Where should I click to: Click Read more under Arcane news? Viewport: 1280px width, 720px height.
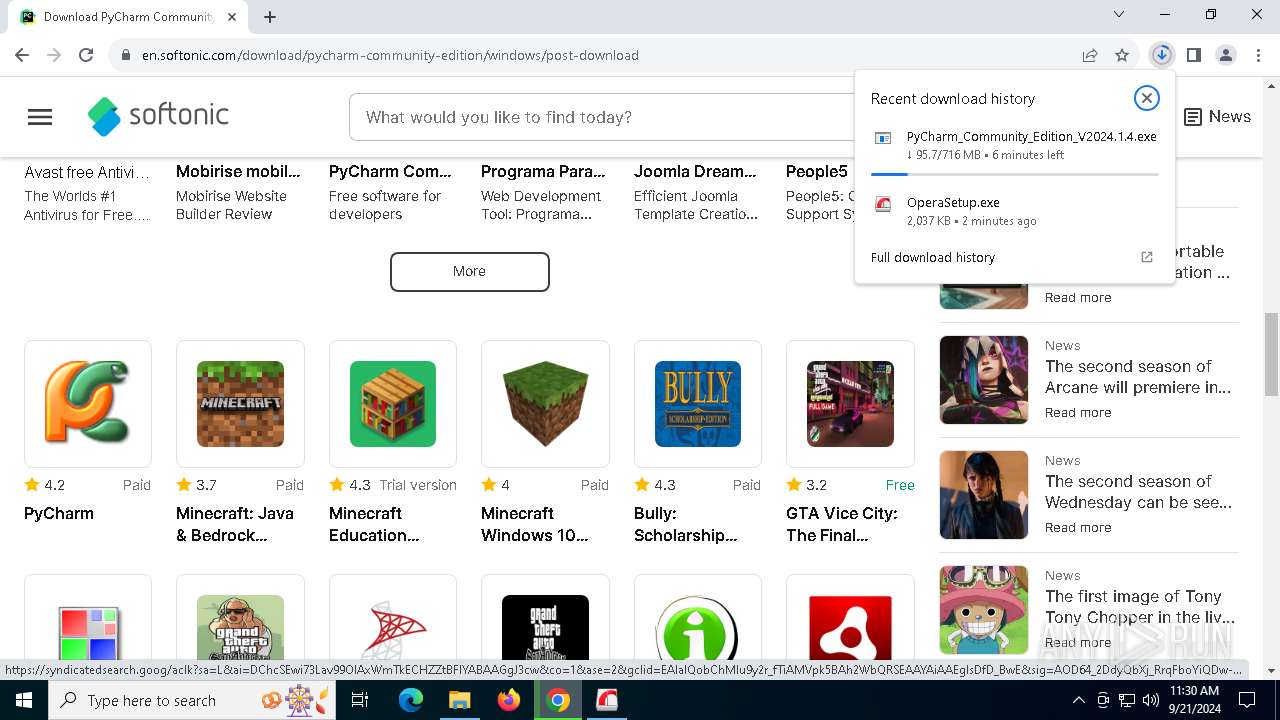[1078, 412]
